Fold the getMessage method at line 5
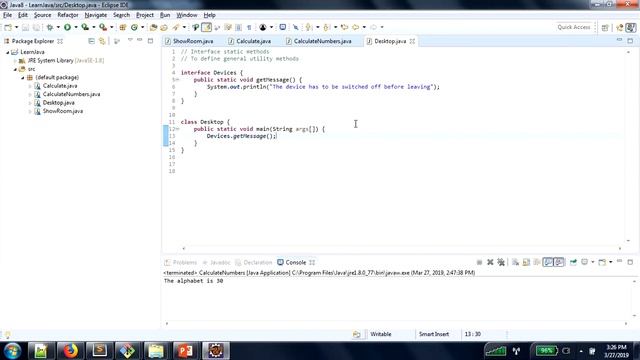 178,80
